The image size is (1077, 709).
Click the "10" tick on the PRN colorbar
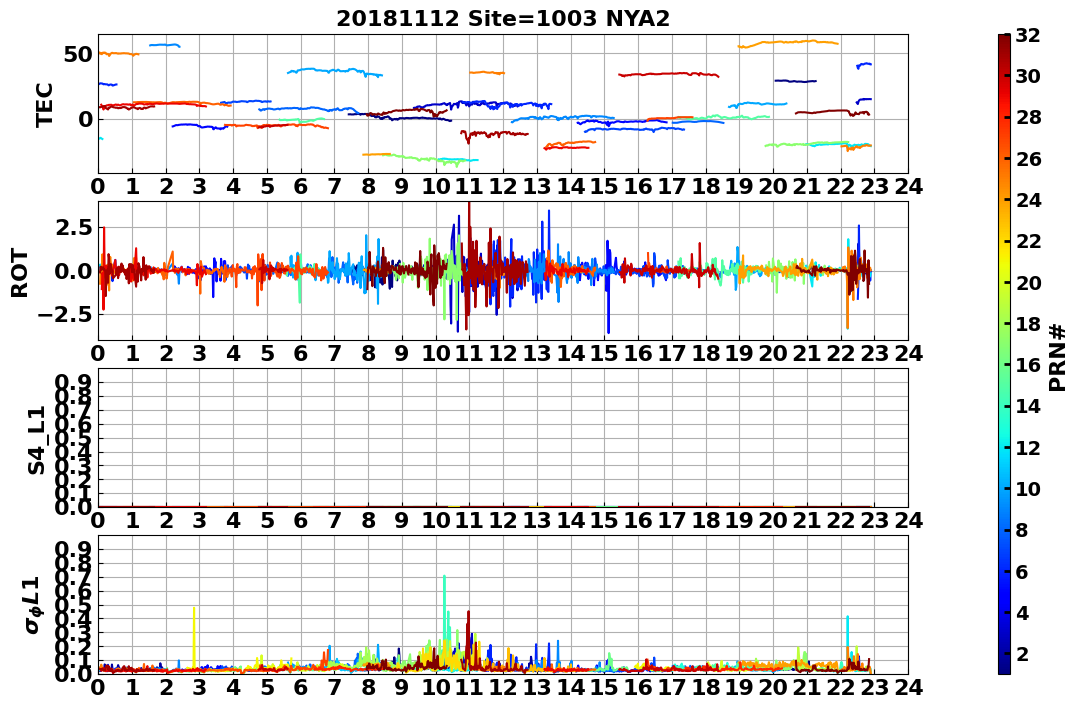[1028, 488]
